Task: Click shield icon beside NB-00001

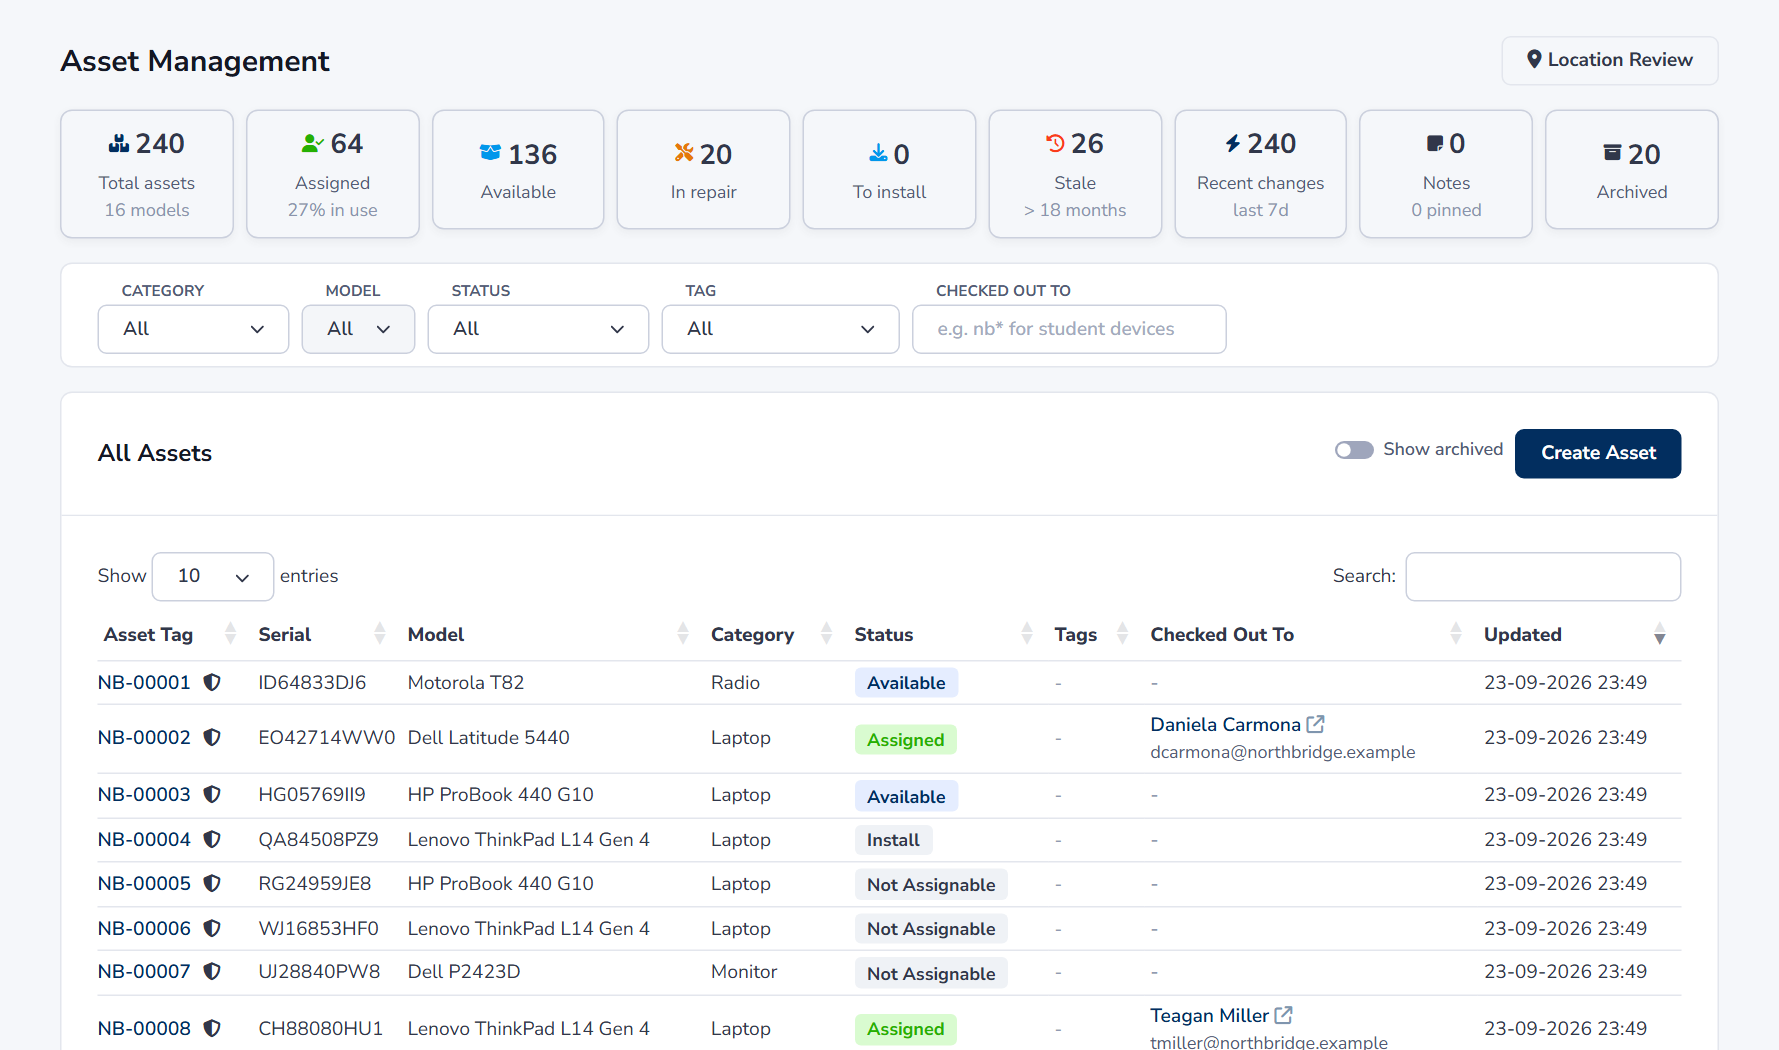Action: pyautogui.click(x=212, y=682)
